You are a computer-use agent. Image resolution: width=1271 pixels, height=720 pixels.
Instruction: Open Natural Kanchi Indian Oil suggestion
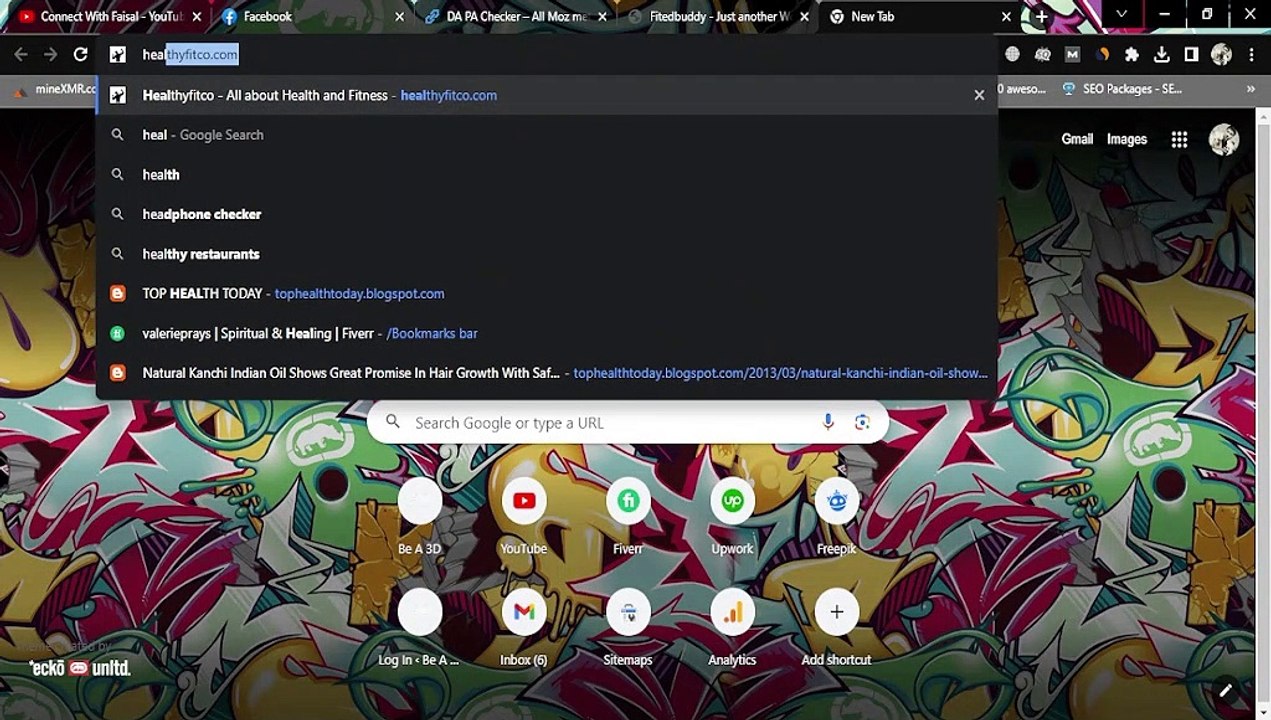pyautogui.click(x=547, y=373)
